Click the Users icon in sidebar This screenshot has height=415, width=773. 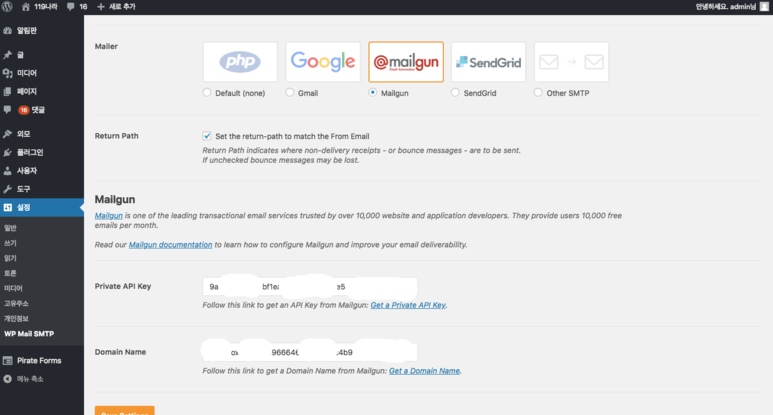[7, 171]
